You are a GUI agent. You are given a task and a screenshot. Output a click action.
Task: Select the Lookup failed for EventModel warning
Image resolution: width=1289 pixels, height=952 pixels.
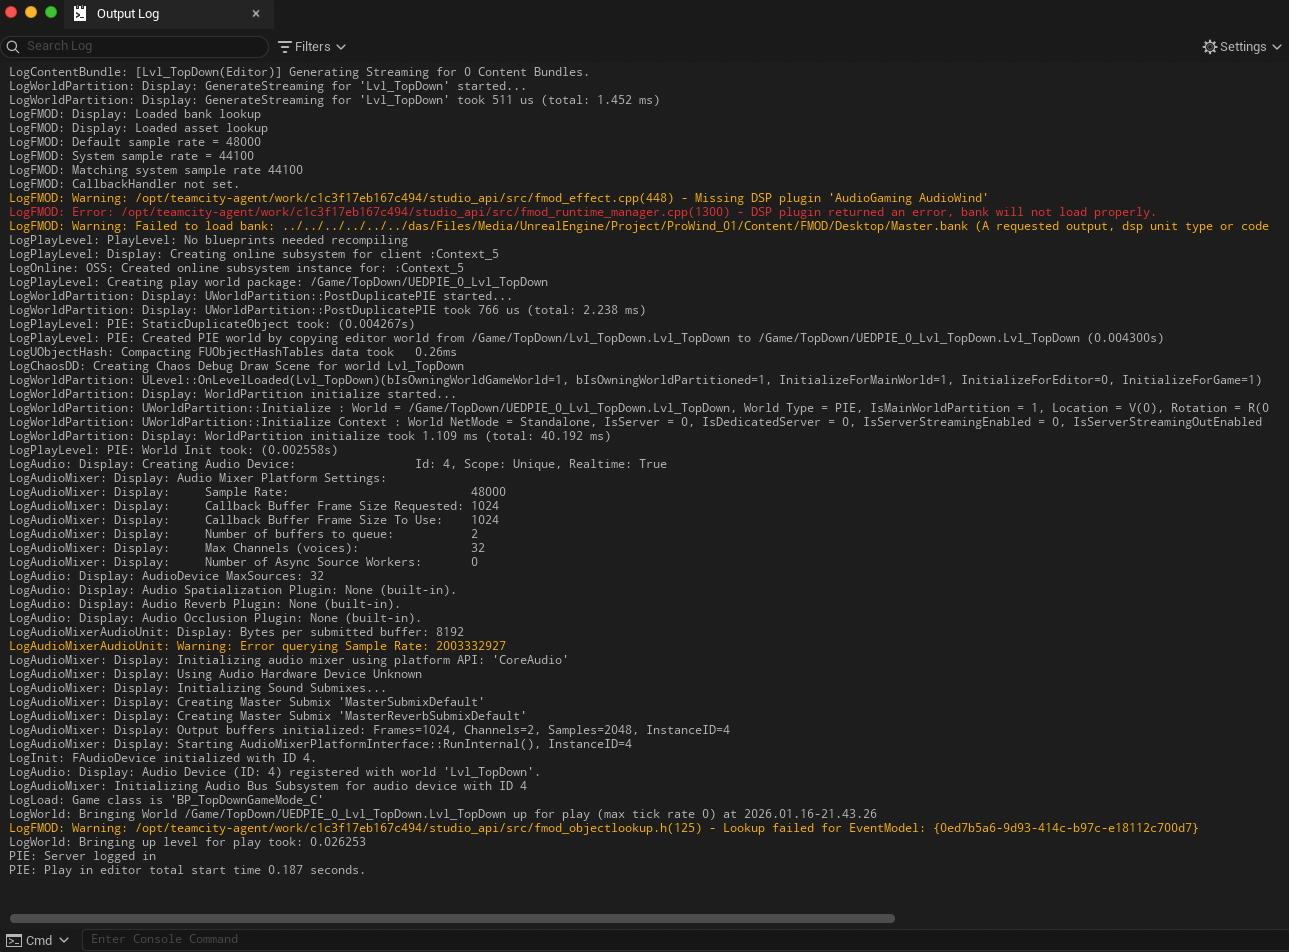(x=603, y=828)
